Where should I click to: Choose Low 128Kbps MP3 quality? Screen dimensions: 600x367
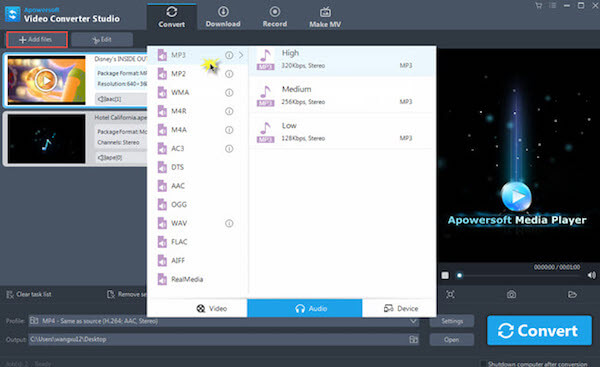pyautogui.click(x=342, y=132)
